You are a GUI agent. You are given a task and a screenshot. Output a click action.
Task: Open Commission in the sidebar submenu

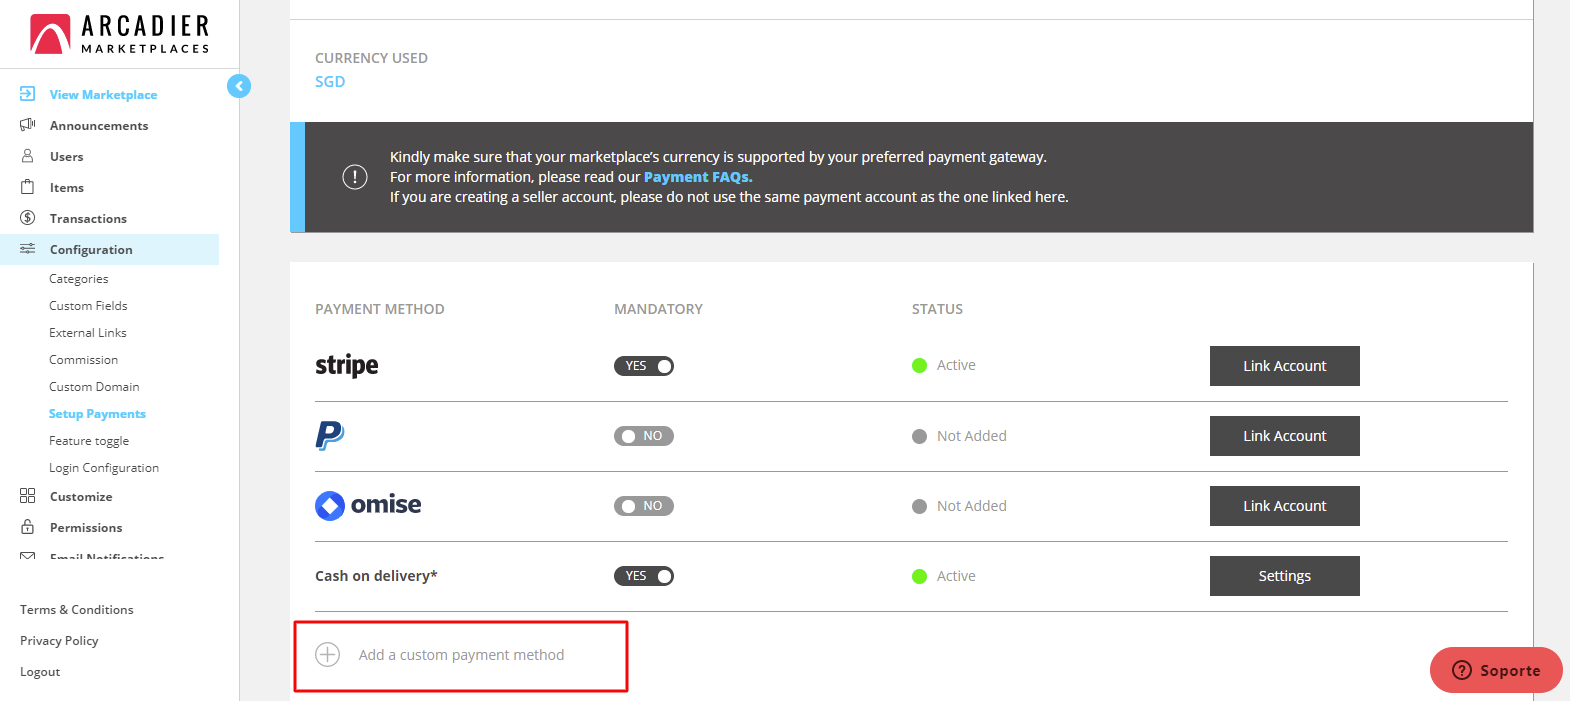tap(84, 360)
